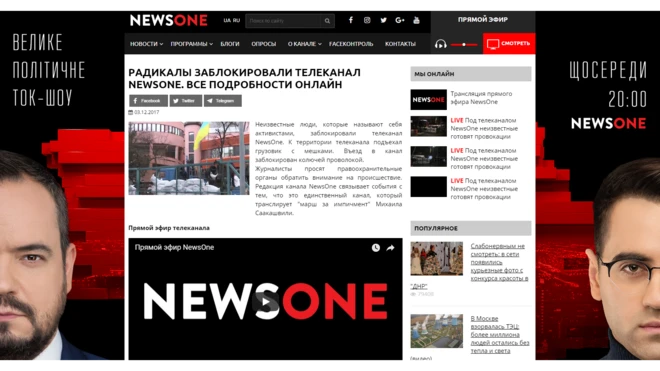Open the Контакты menu item
The width and height of the screenshot is (660, 371).
tap(400, 44)
